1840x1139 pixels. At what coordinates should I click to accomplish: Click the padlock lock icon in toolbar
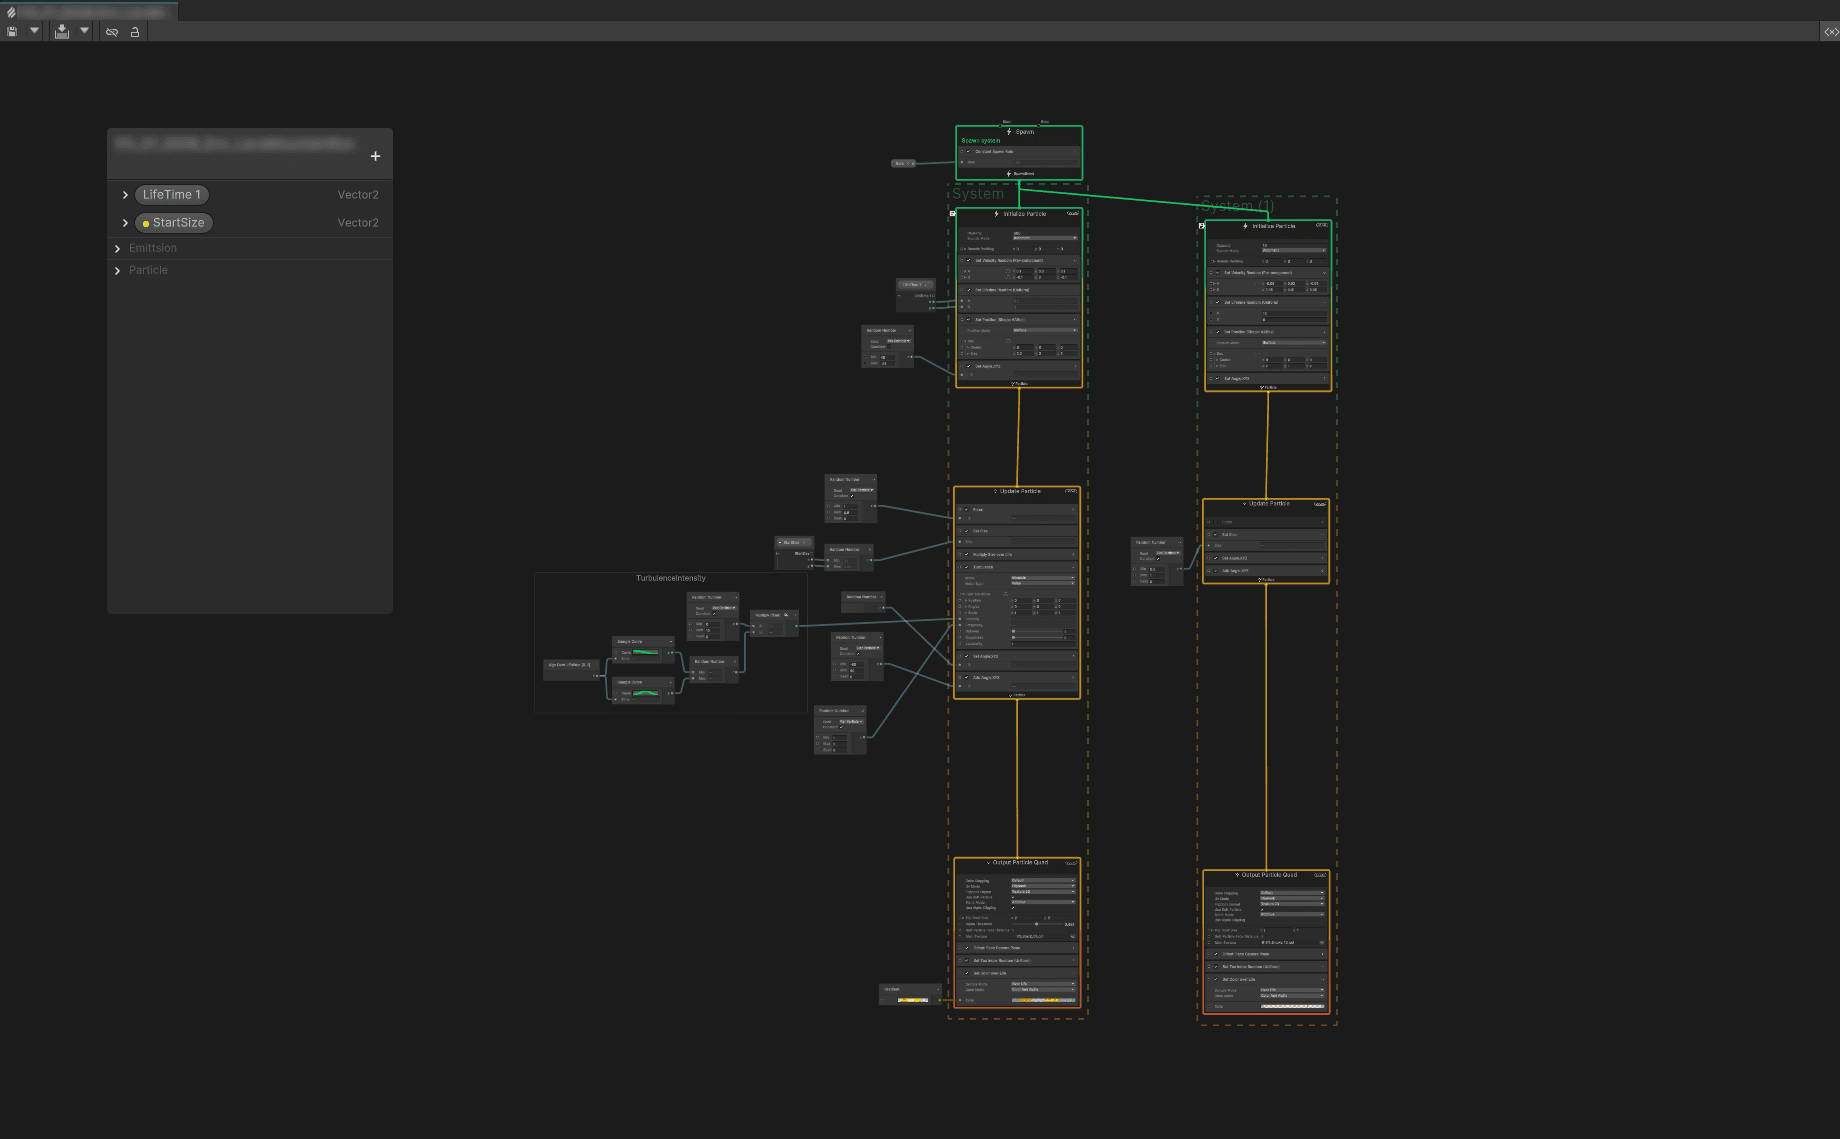(x=135, y=32)
